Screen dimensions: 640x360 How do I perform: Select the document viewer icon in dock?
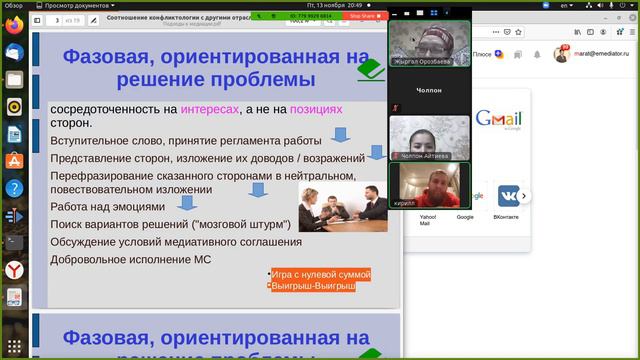(14, 297)
